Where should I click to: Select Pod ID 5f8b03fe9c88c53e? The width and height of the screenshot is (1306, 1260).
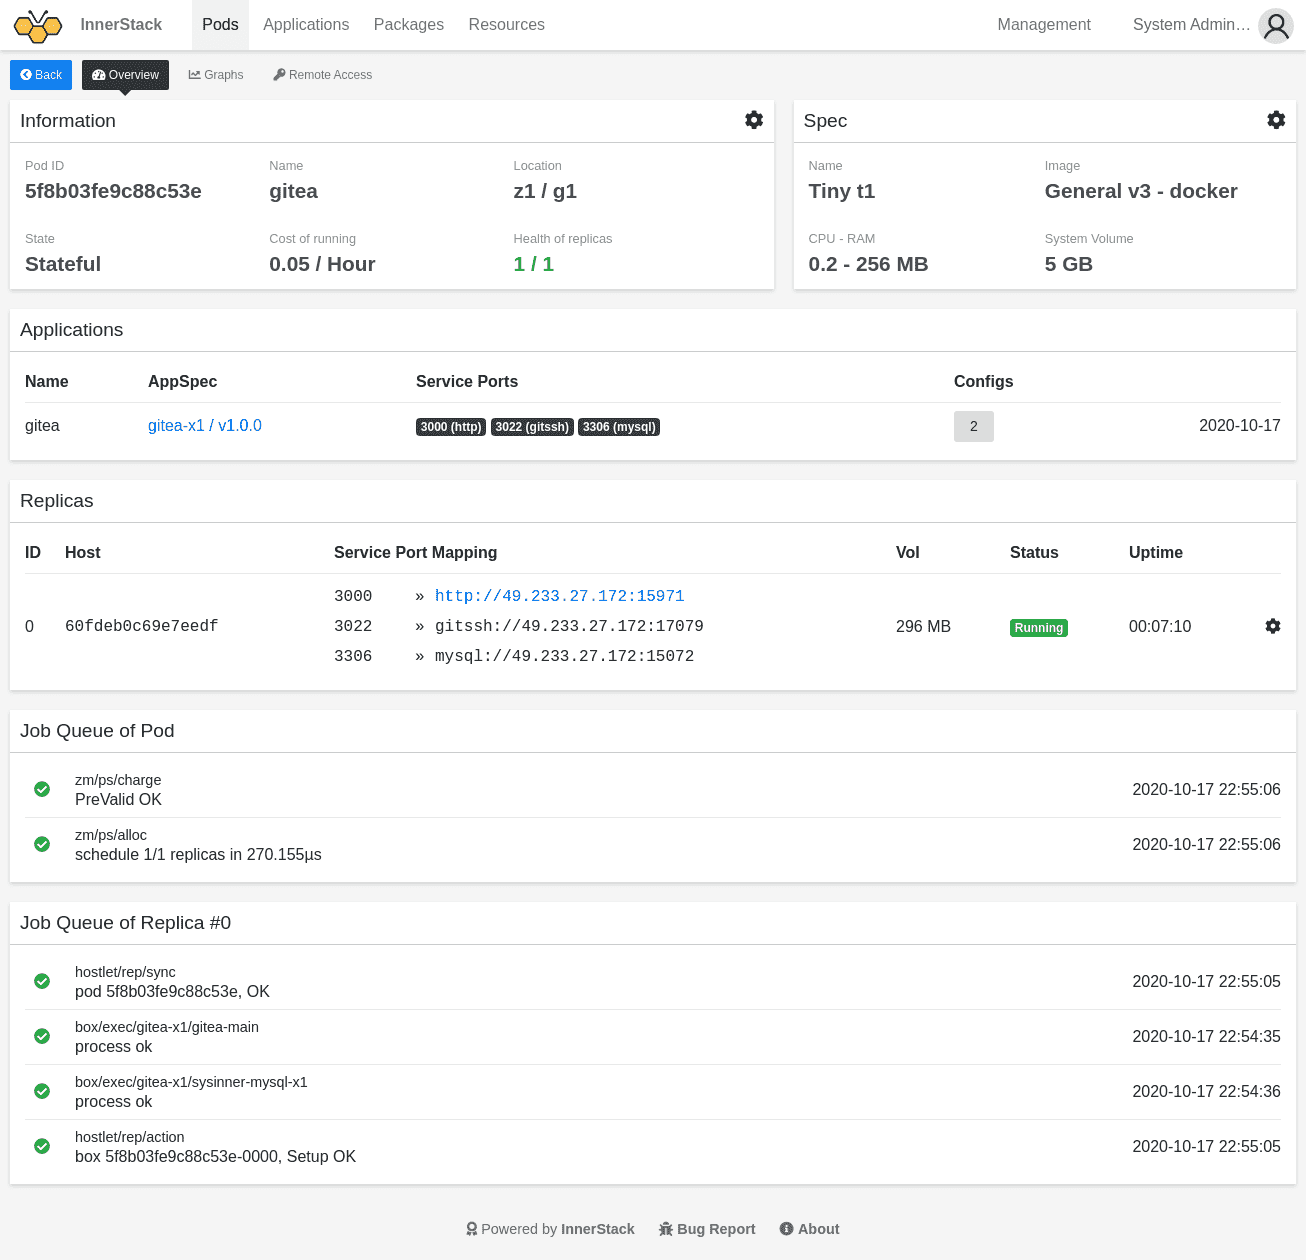113,191
